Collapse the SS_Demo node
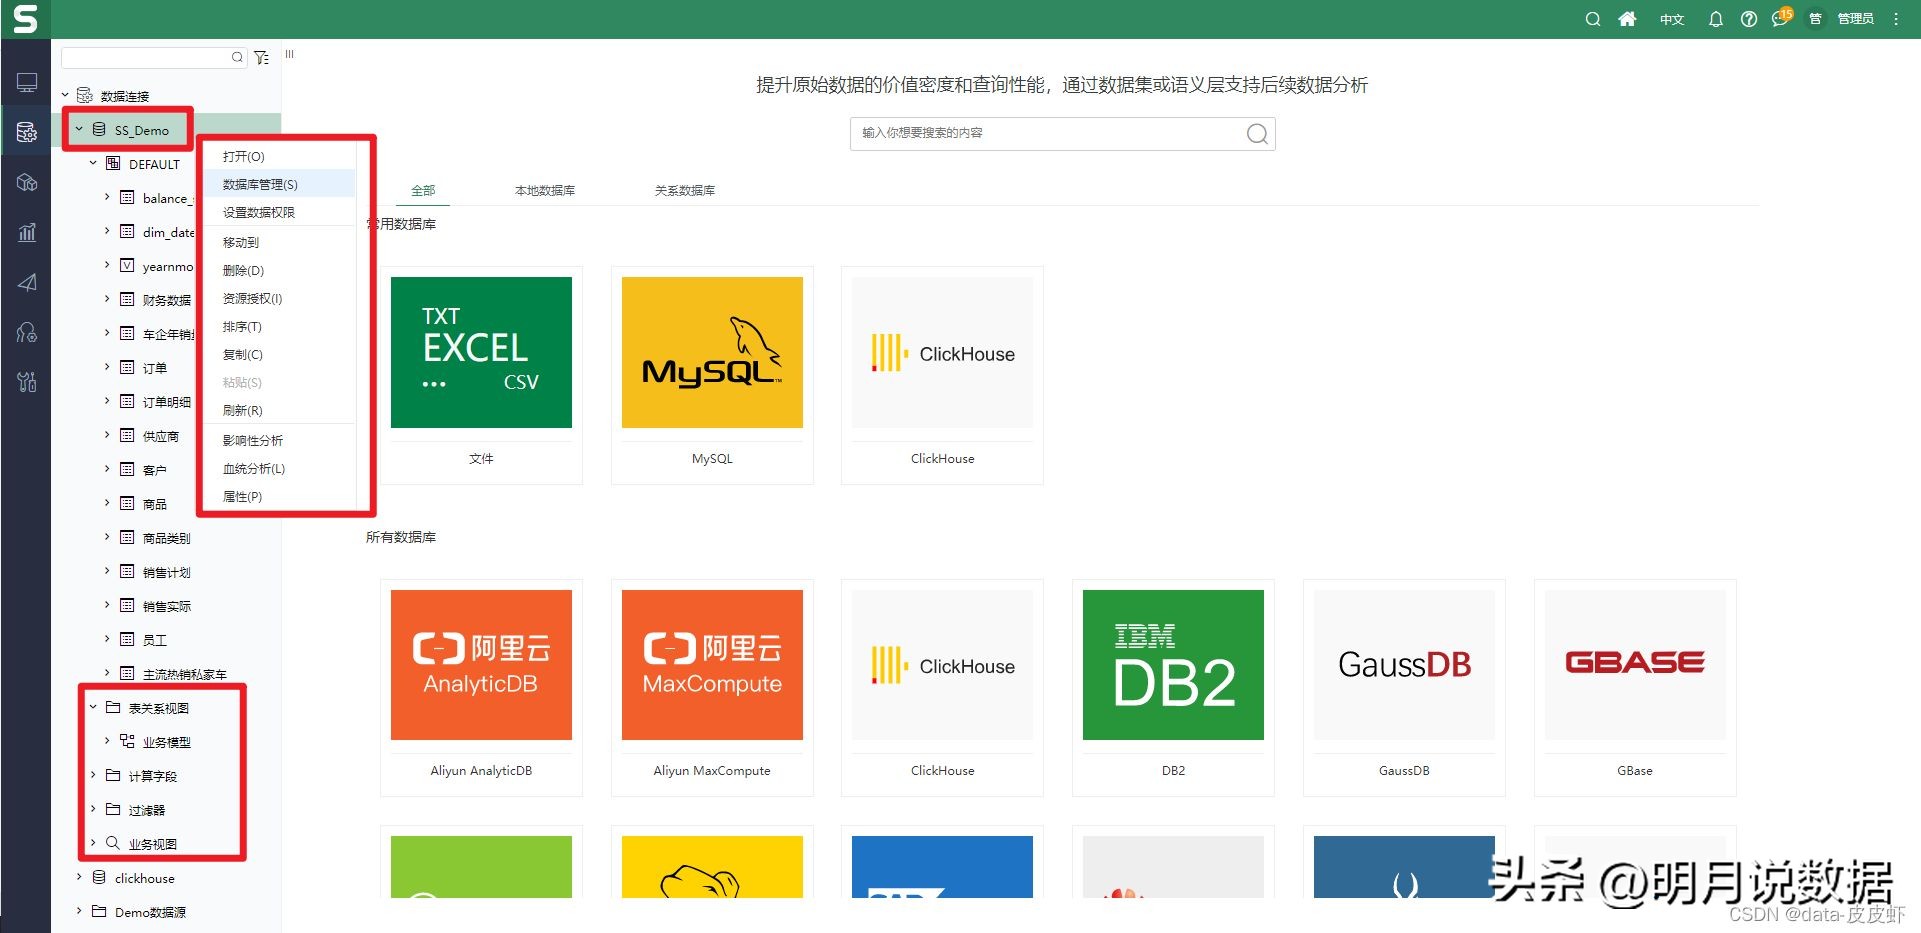Viewport: 1921px width, 933px height. (x=79, y=129)
